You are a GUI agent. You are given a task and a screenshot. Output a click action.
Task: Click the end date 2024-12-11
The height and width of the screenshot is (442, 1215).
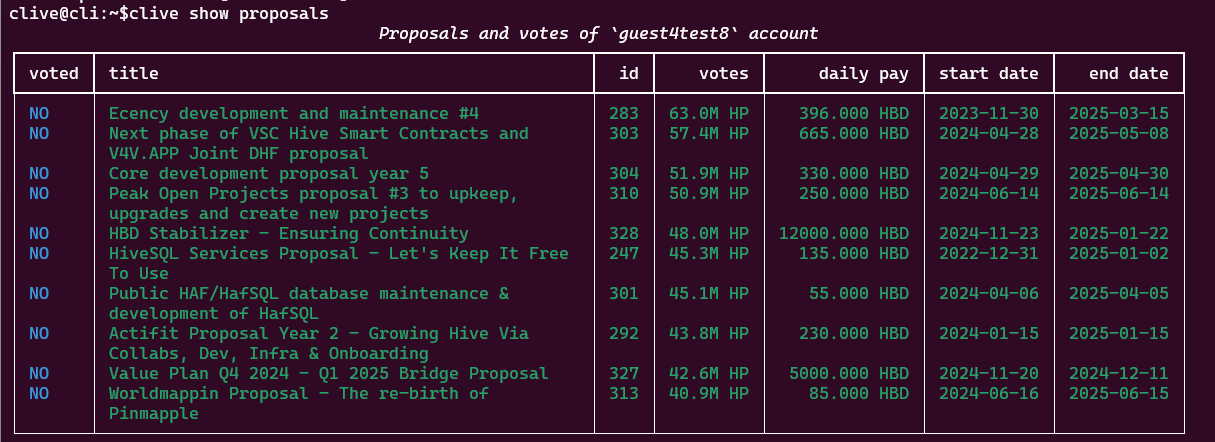tap(1118, 373)
